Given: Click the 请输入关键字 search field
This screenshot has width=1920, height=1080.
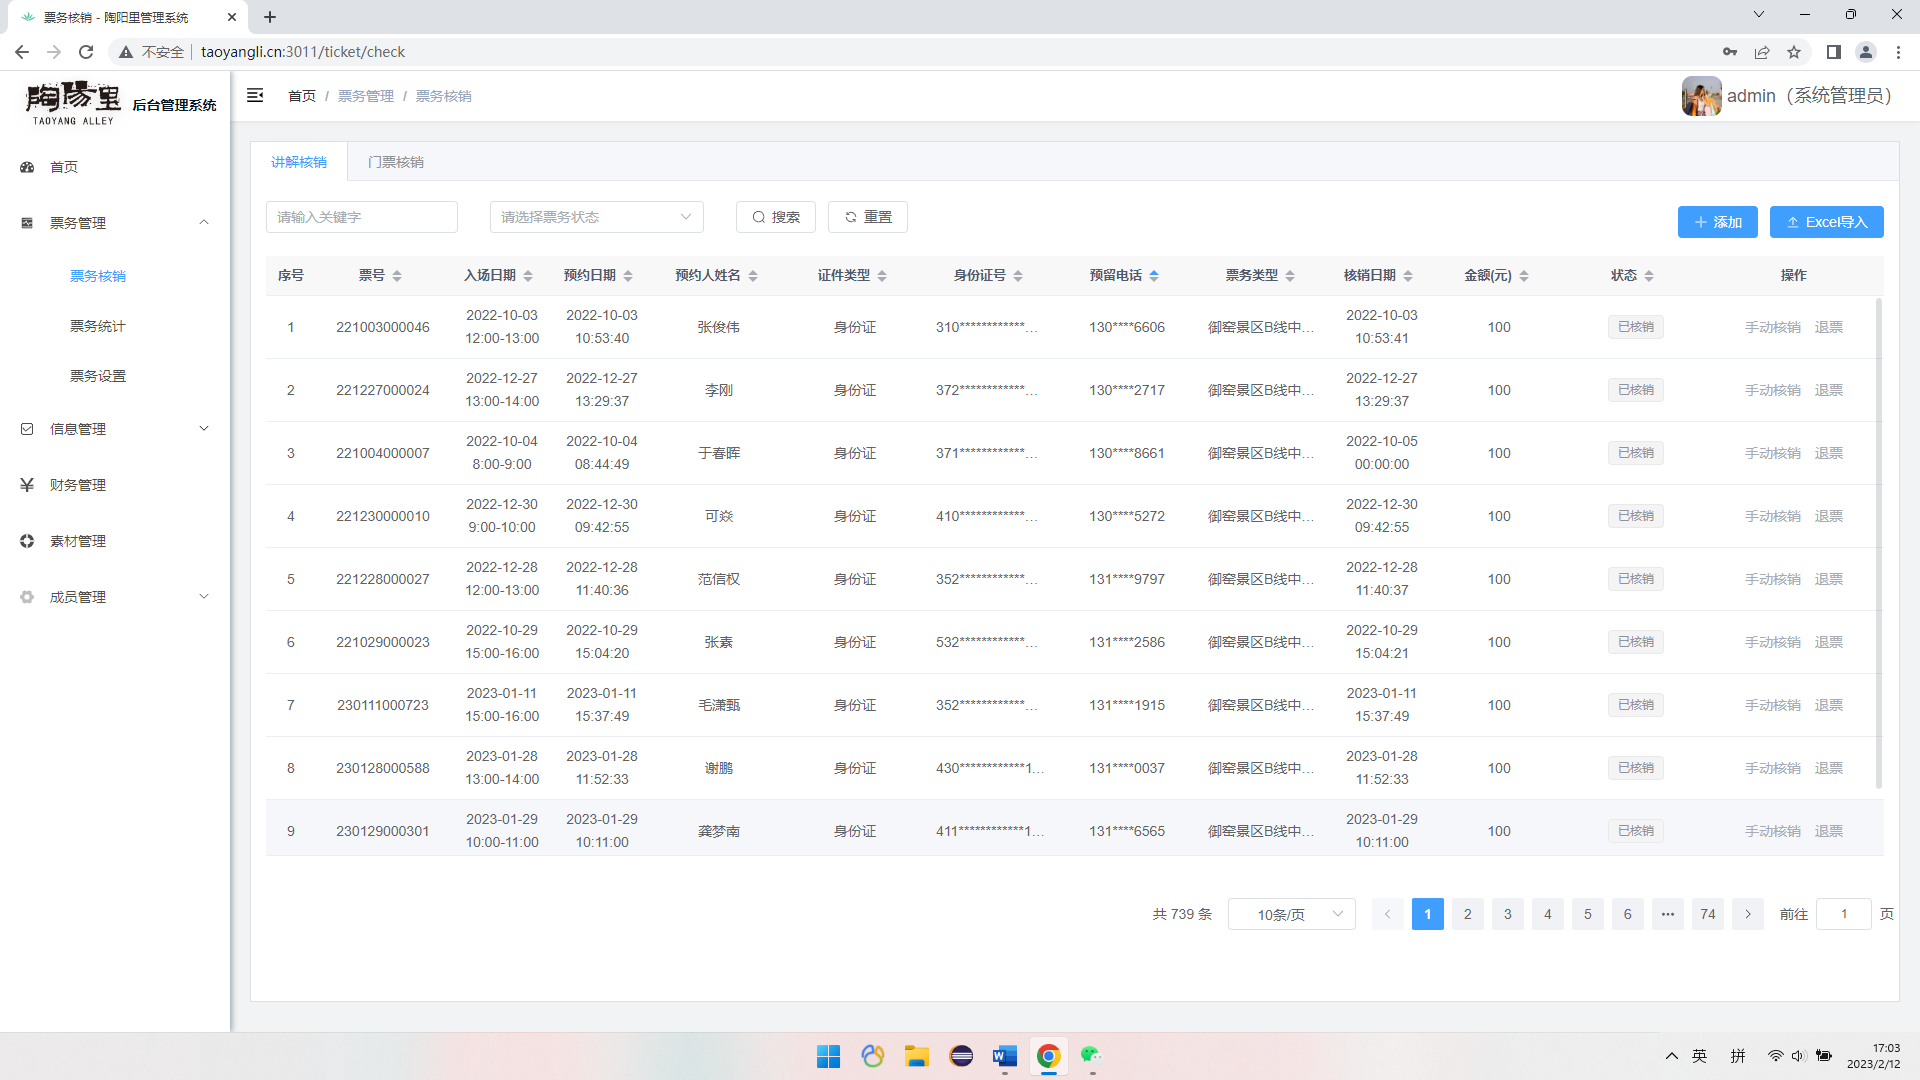Looking at the screenshot, I should tap(361, 217).
